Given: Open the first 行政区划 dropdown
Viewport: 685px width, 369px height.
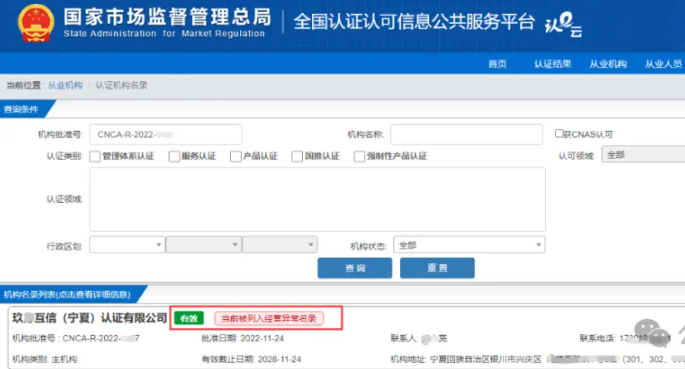Looking at the screenshot, I should pos(127,245).
